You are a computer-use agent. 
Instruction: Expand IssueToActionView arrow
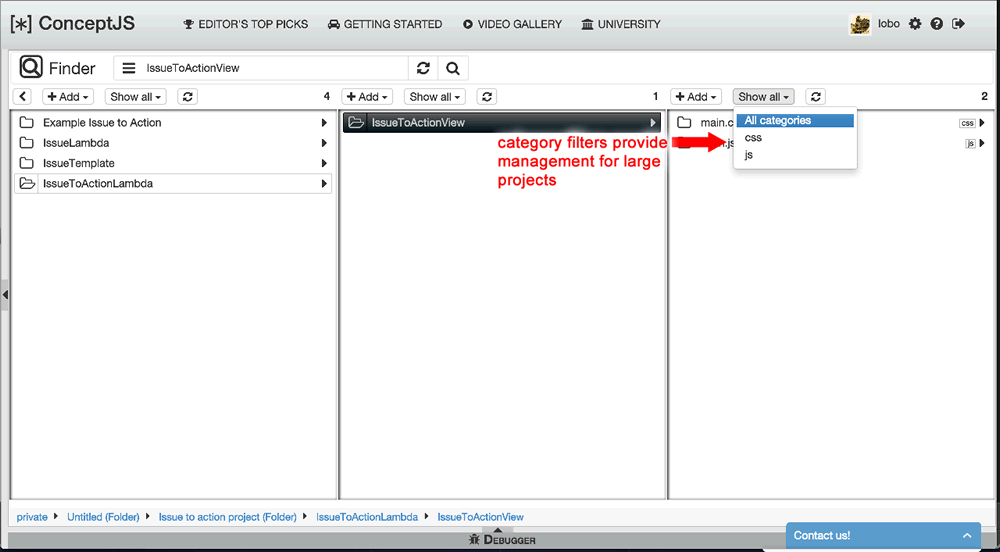point(653,122)
